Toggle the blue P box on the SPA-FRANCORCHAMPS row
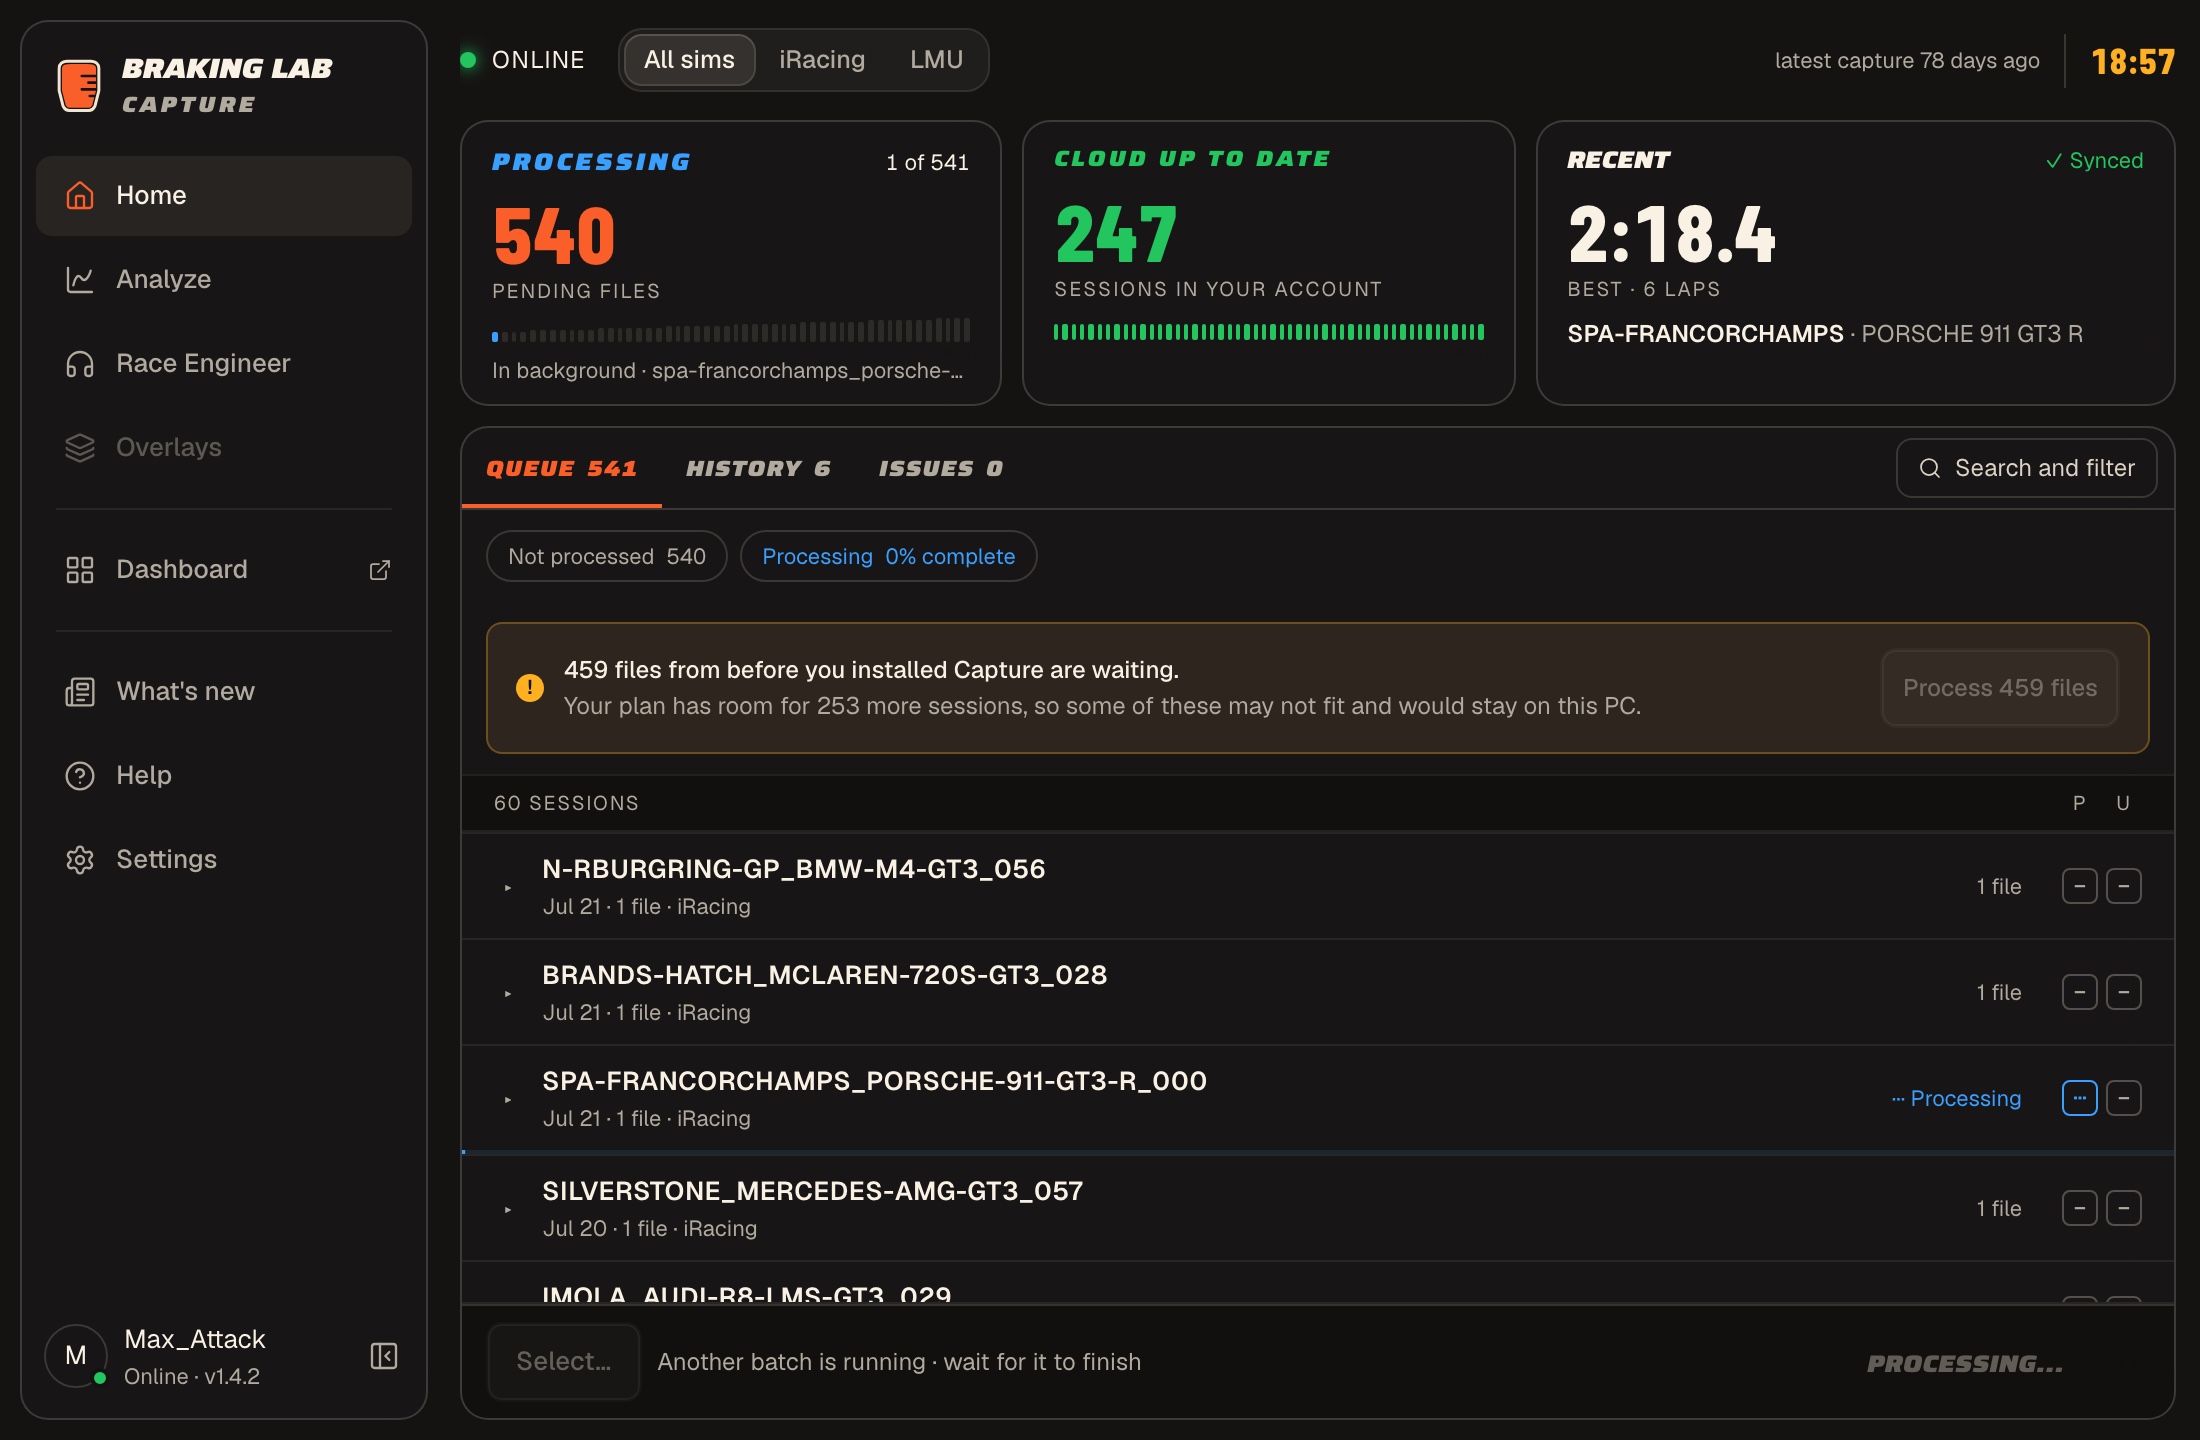 (2080, 1098)
